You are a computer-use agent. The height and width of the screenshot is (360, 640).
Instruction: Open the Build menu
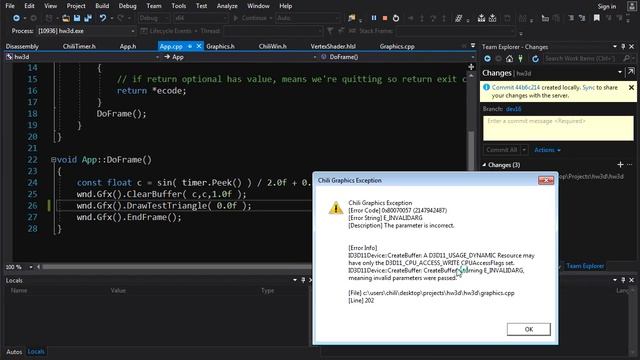point(102,6)
